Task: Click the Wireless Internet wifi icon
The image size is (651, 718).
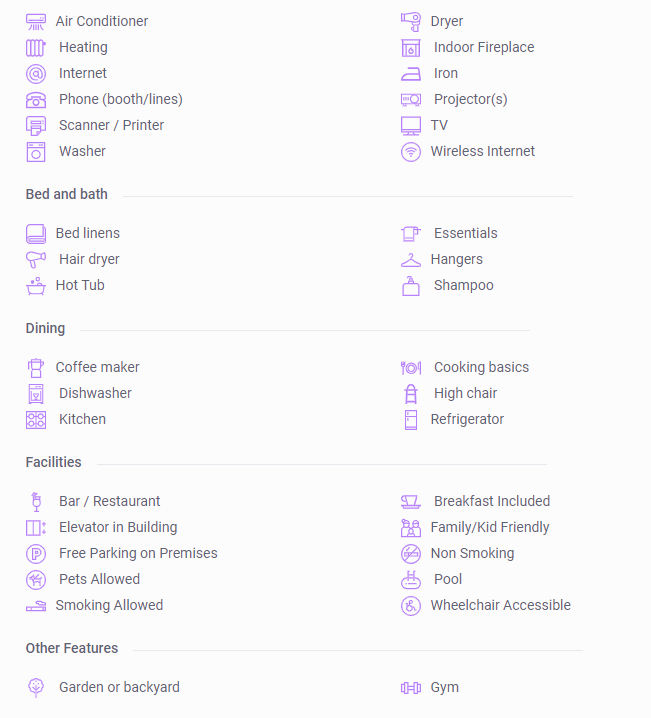Action: (411, 152)
